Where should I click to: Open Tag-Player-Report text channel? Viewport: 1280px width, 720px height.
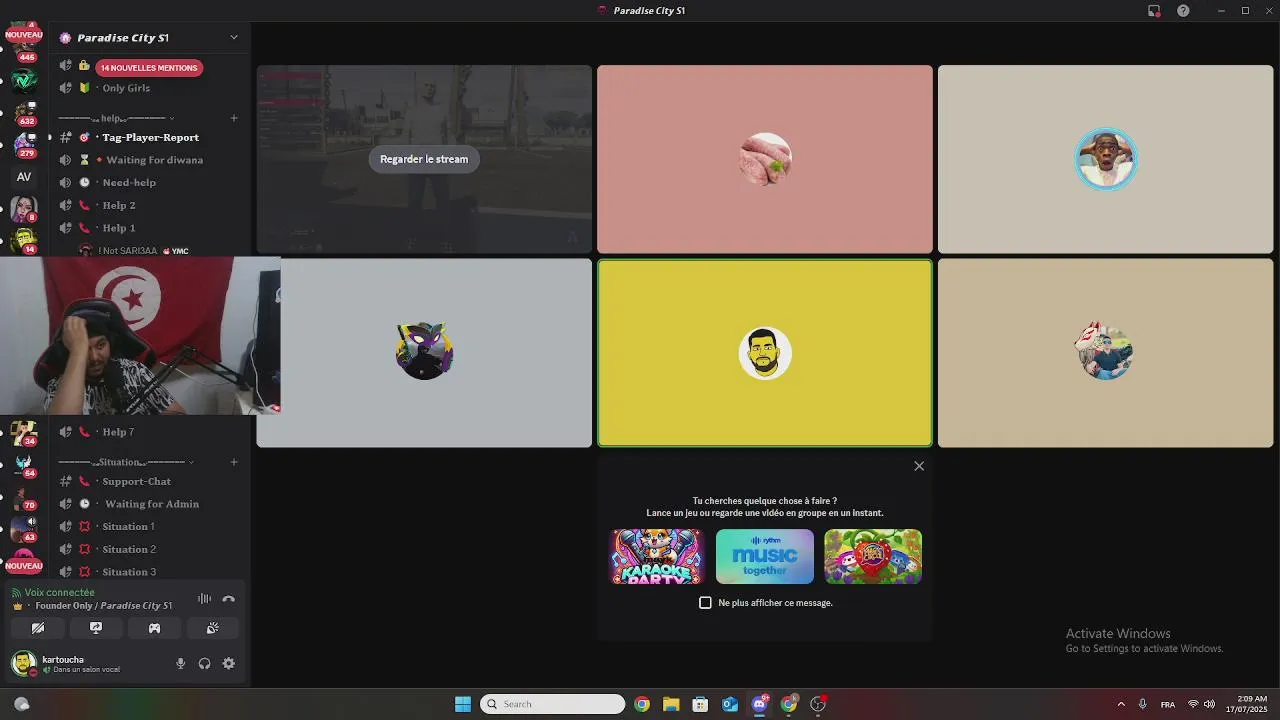[149, 137]
